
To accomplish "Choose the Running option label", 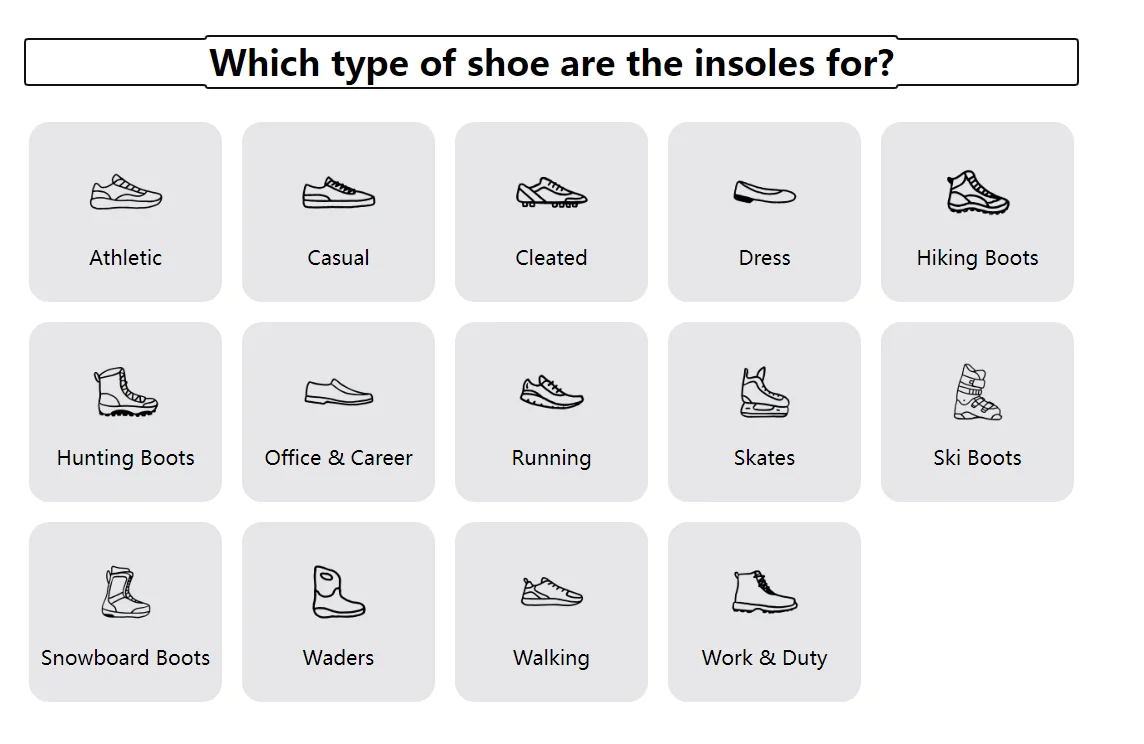I will pos(551,458).
